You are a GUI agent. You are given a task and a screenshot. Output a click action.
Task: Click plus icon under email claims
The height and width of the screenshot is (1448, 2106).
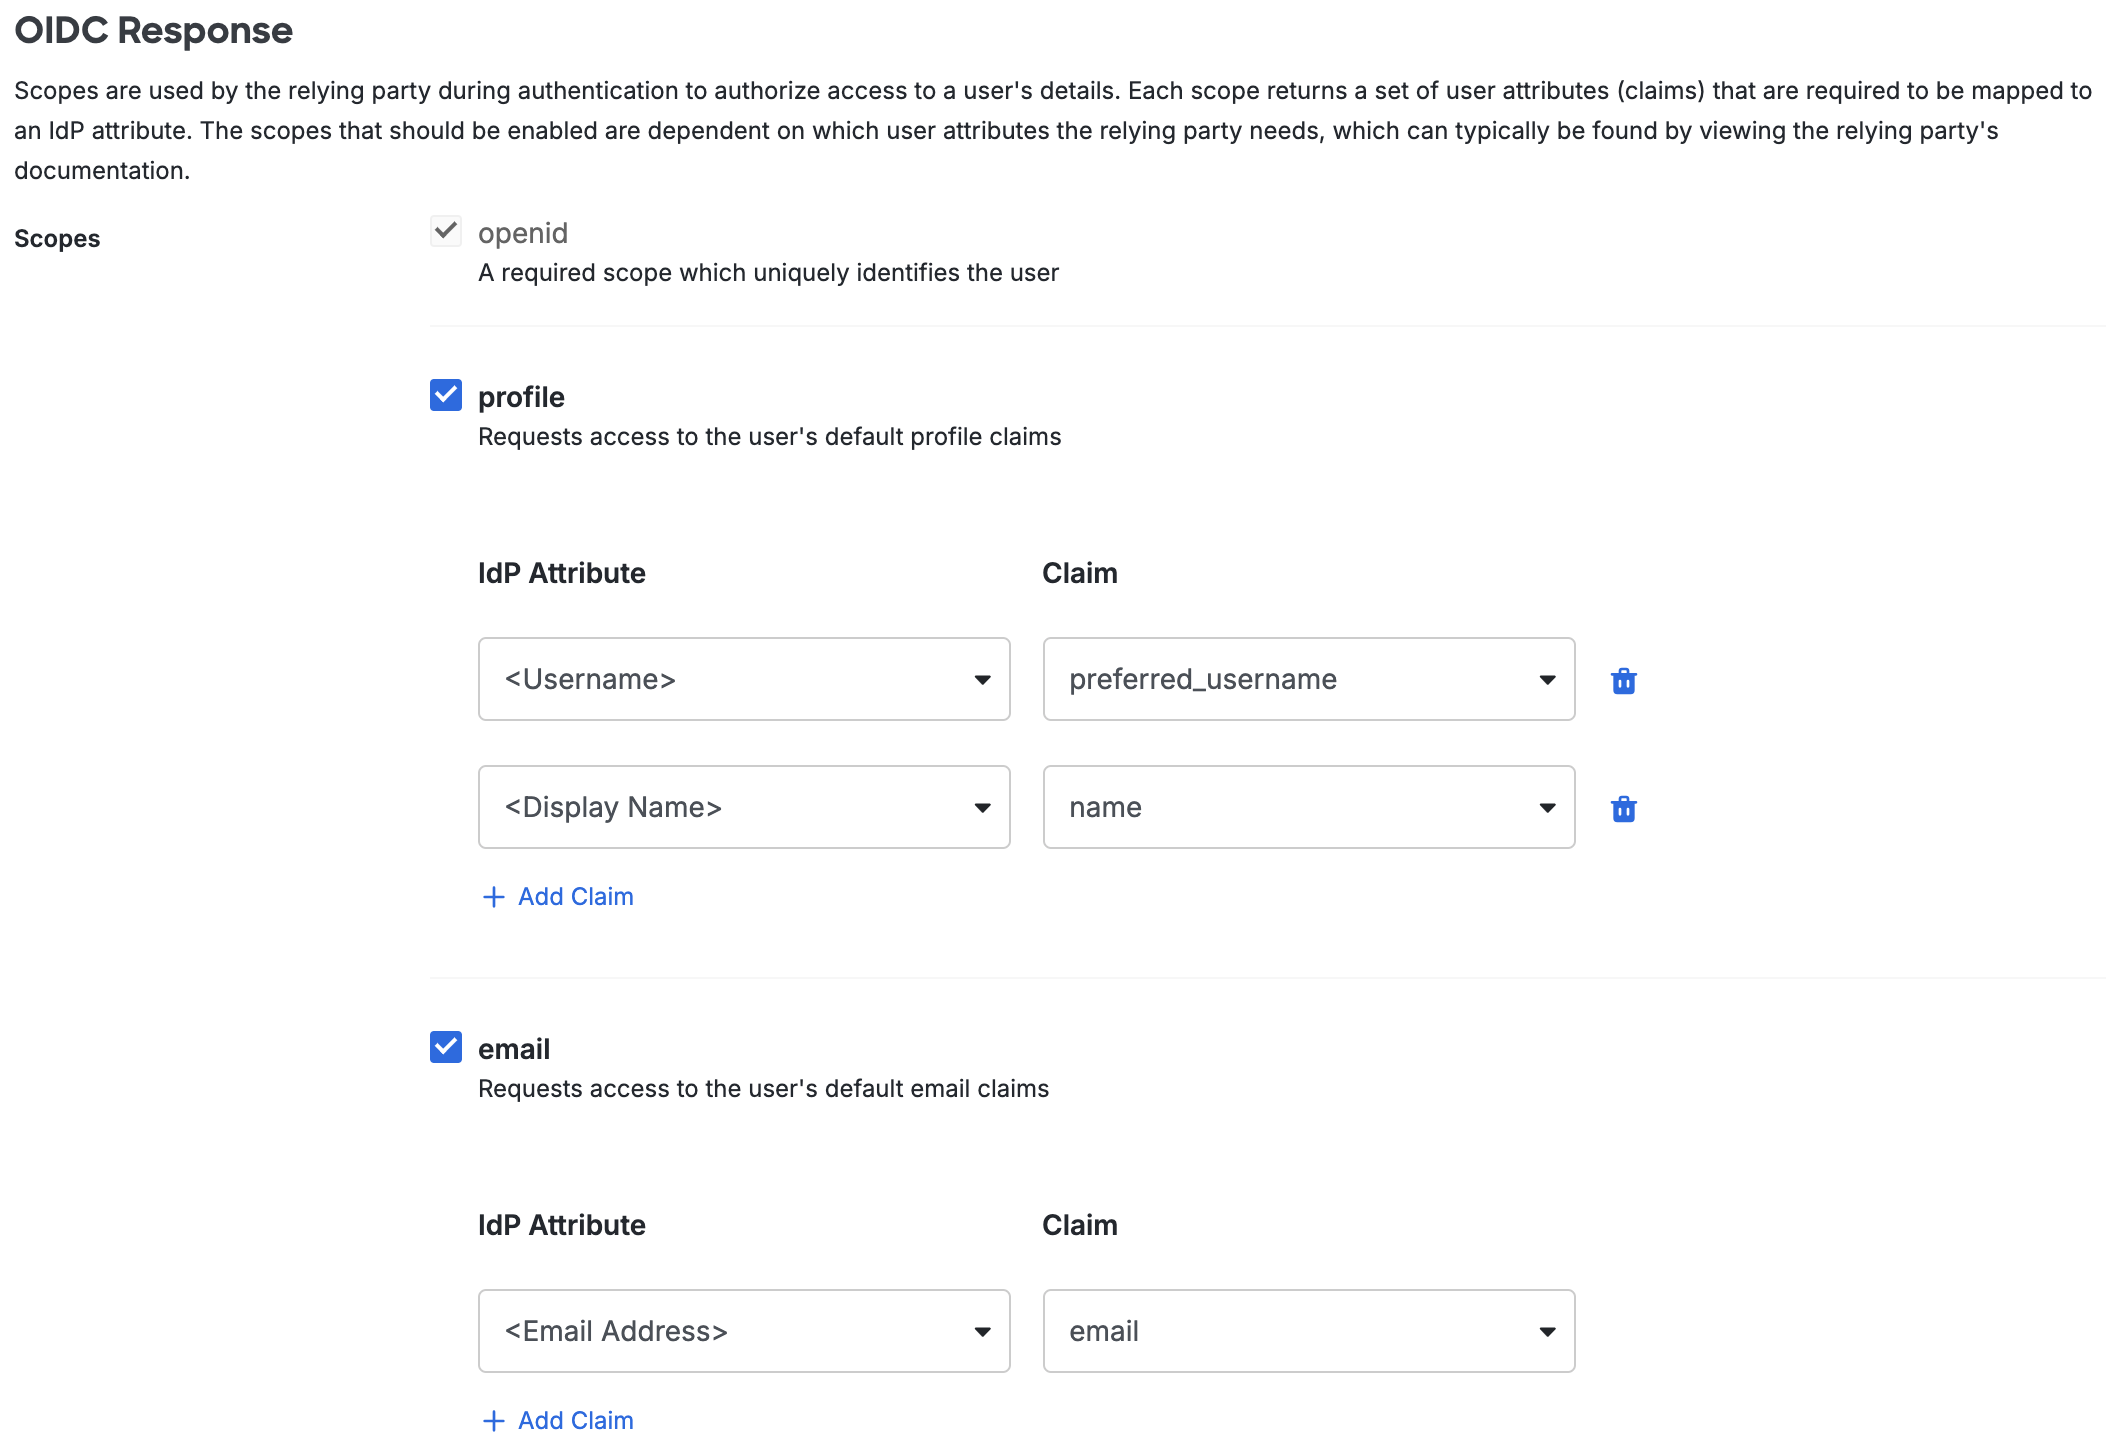point(493,1421)
